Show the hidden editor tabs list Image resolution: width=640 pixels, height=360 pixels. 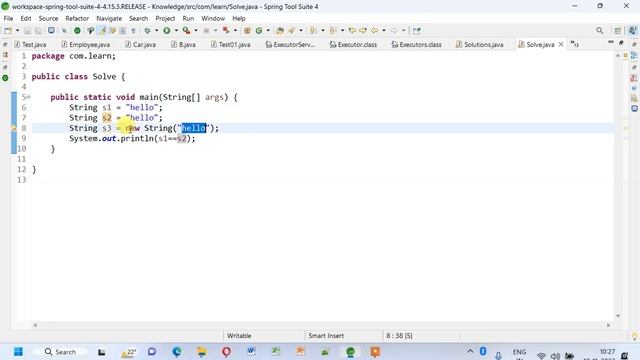pos(574,44)
